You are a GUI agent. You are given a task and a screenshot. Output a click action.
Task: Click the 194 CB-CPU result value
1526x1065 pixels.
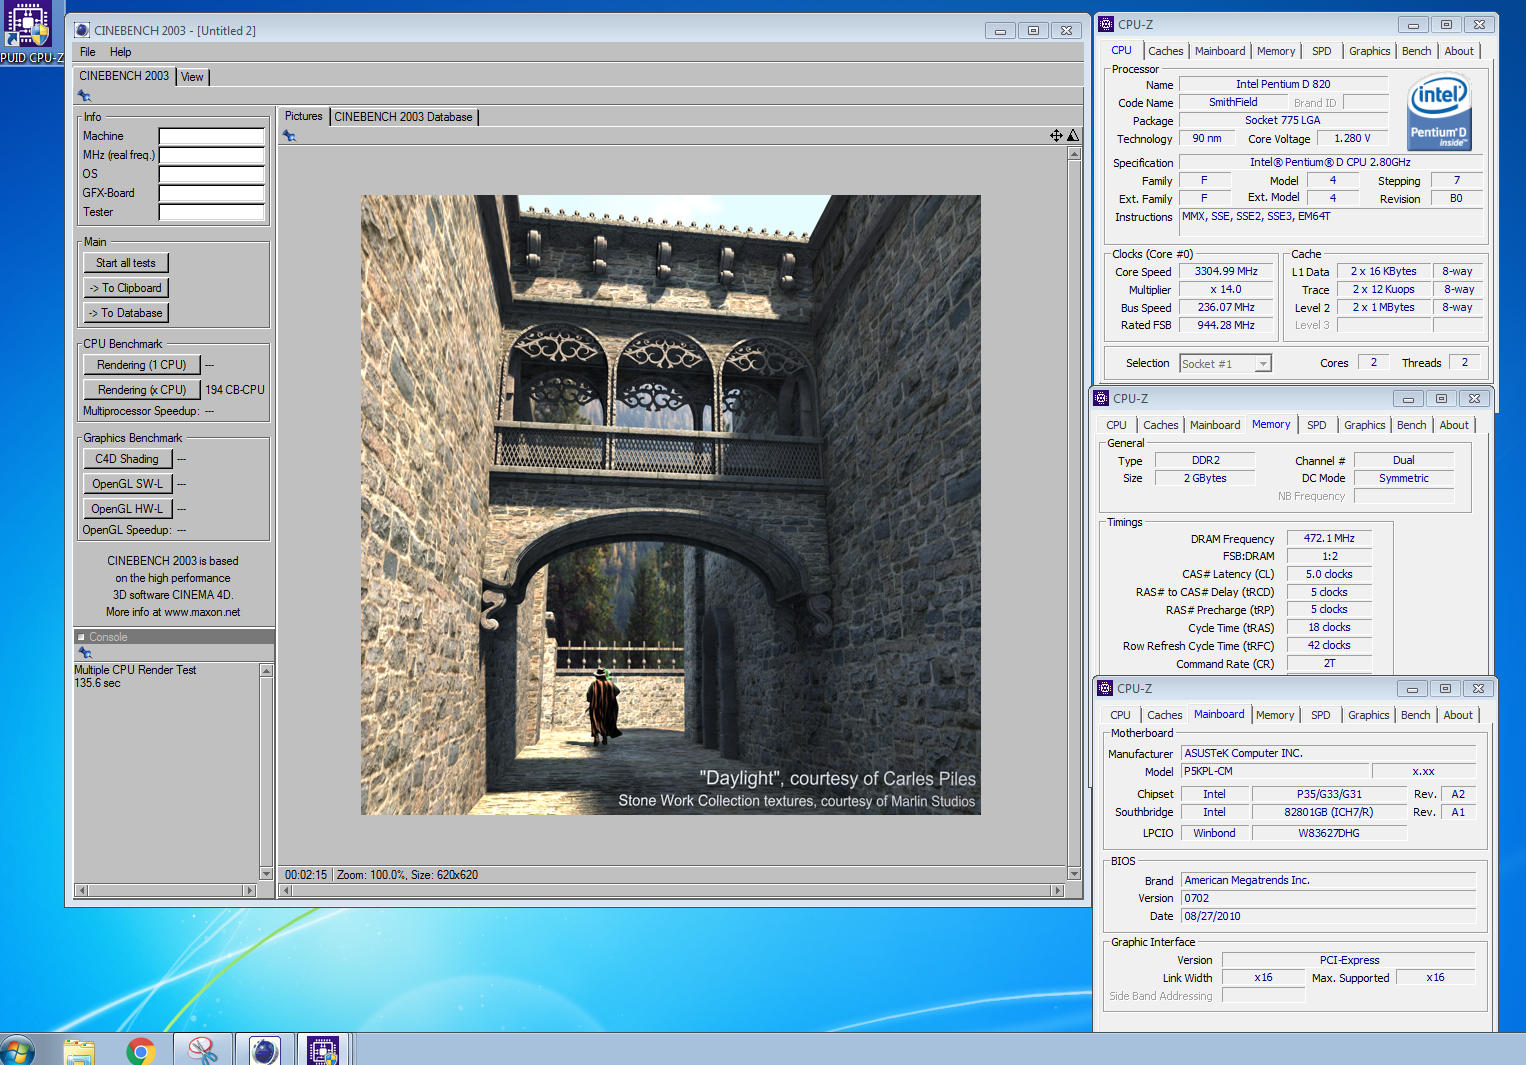[x=235, y=390]
